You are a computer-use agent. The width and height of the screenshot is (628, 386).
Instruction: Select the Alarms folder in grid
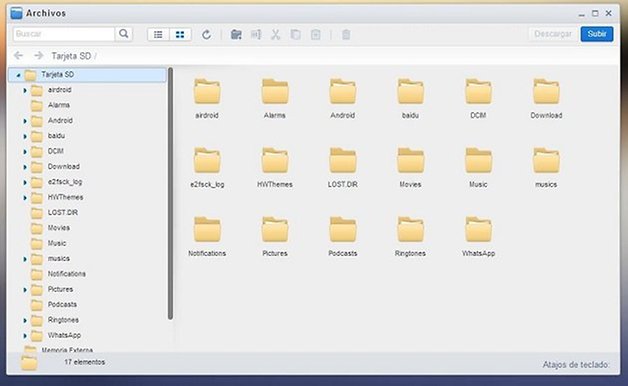pos(275,99)
